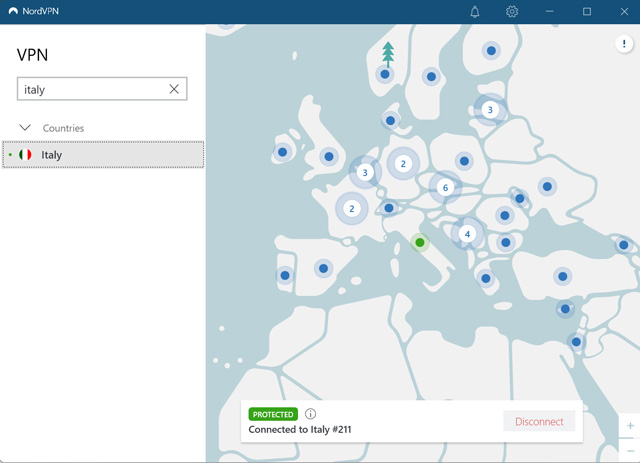
Task: Select the Ireland server pin
Action: 282,152
